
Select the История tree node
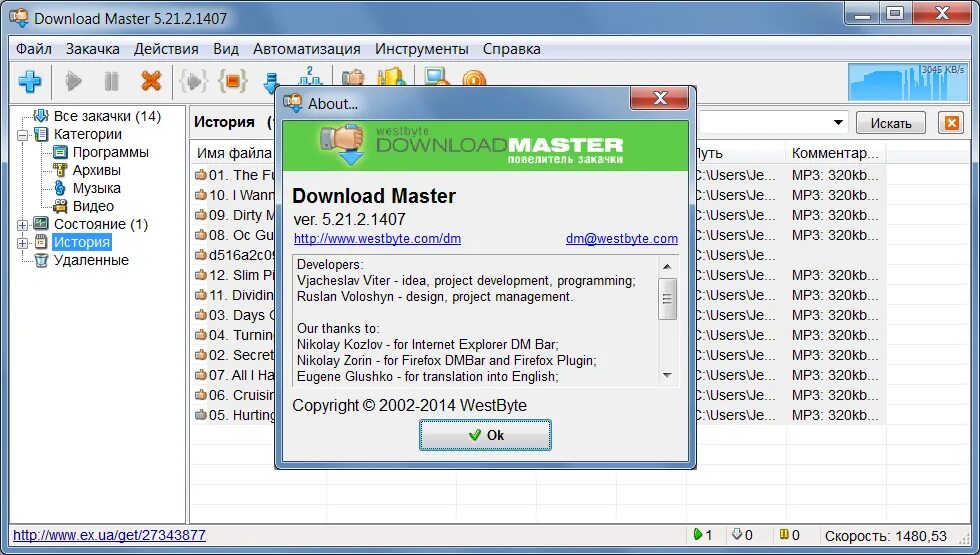[81, 242]
